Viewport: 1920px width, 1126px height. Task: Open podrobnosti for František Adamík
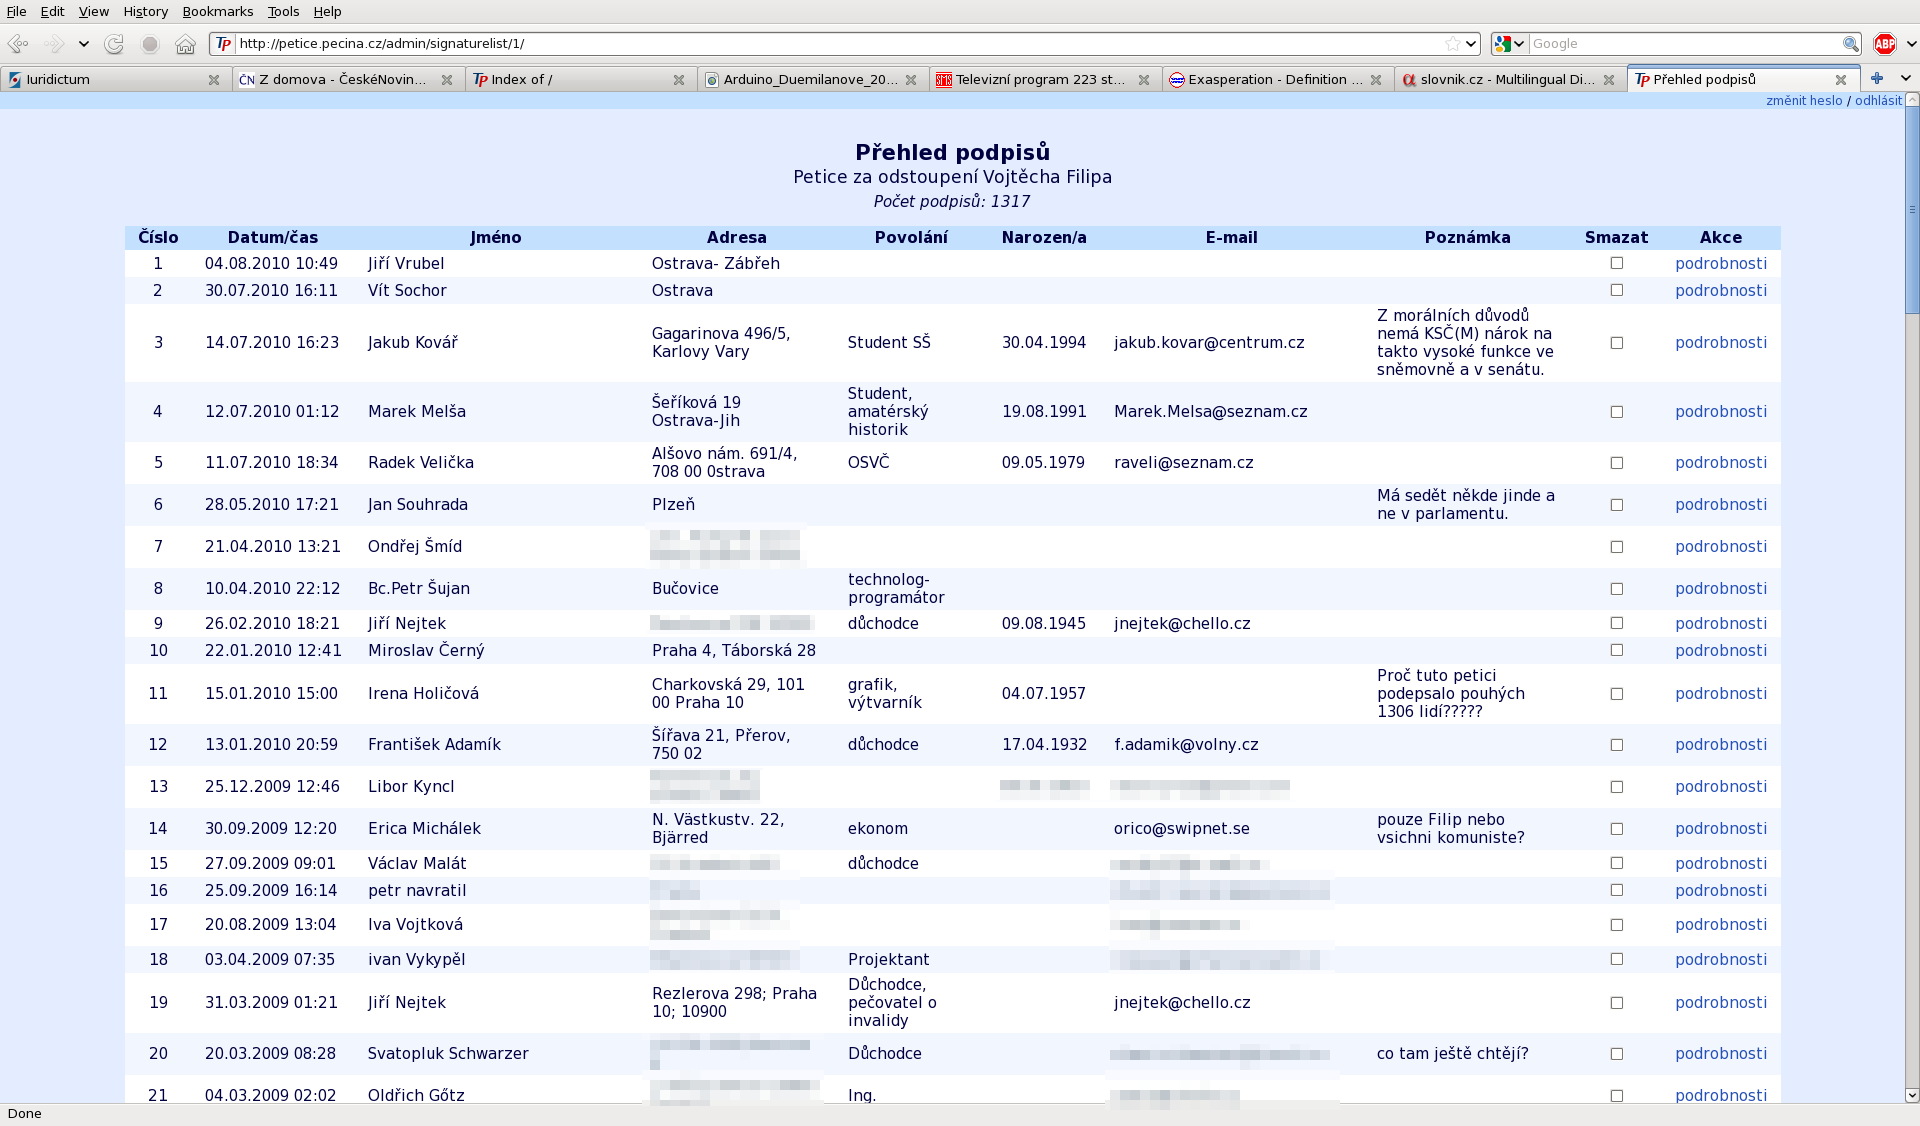[1721, 744]
